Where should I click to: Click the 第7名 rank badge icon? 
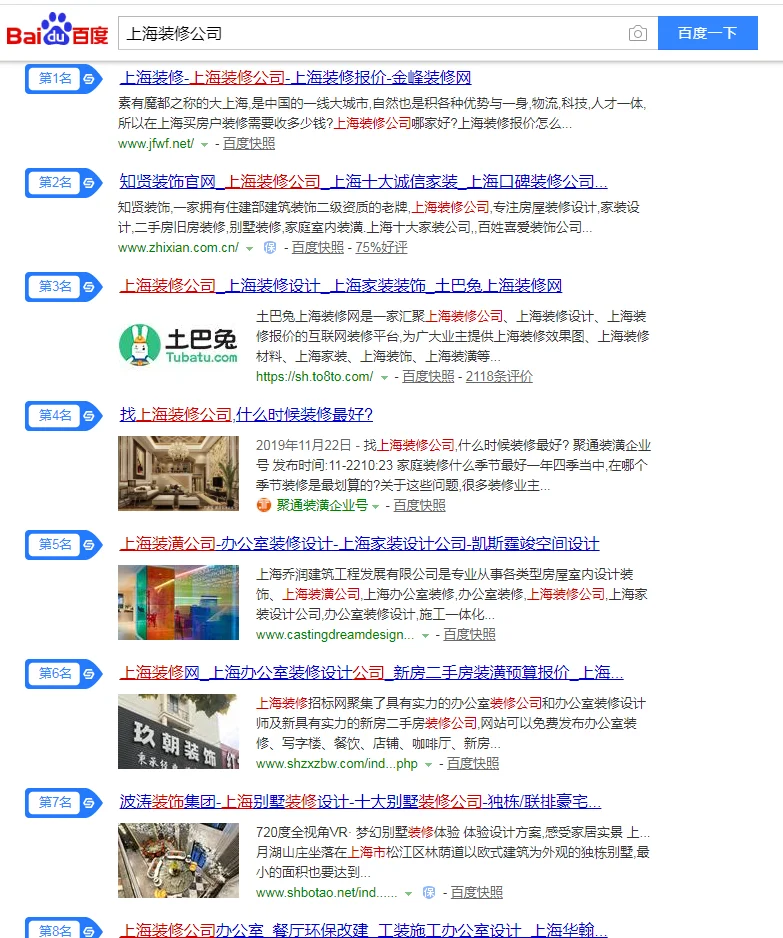63,802
